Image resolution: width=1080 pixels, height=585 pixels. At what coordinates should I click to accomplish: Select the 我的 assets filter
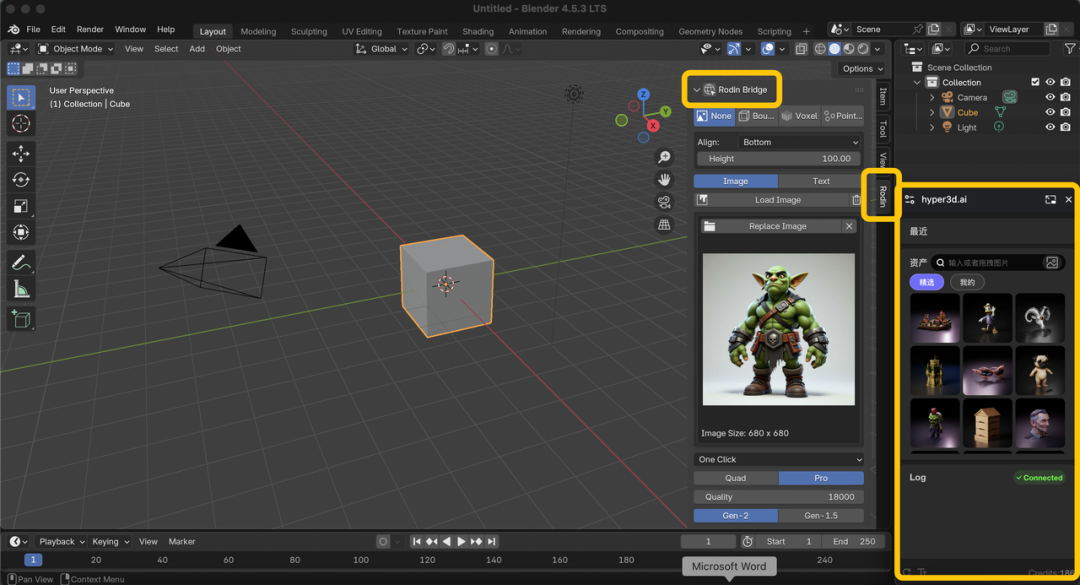tap(967, 282)
